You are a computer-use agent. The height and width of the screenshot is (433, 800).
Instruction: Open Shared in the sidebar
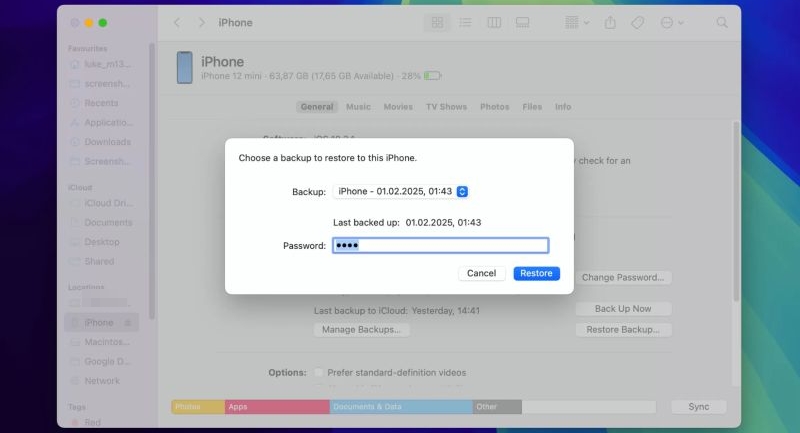101,261
